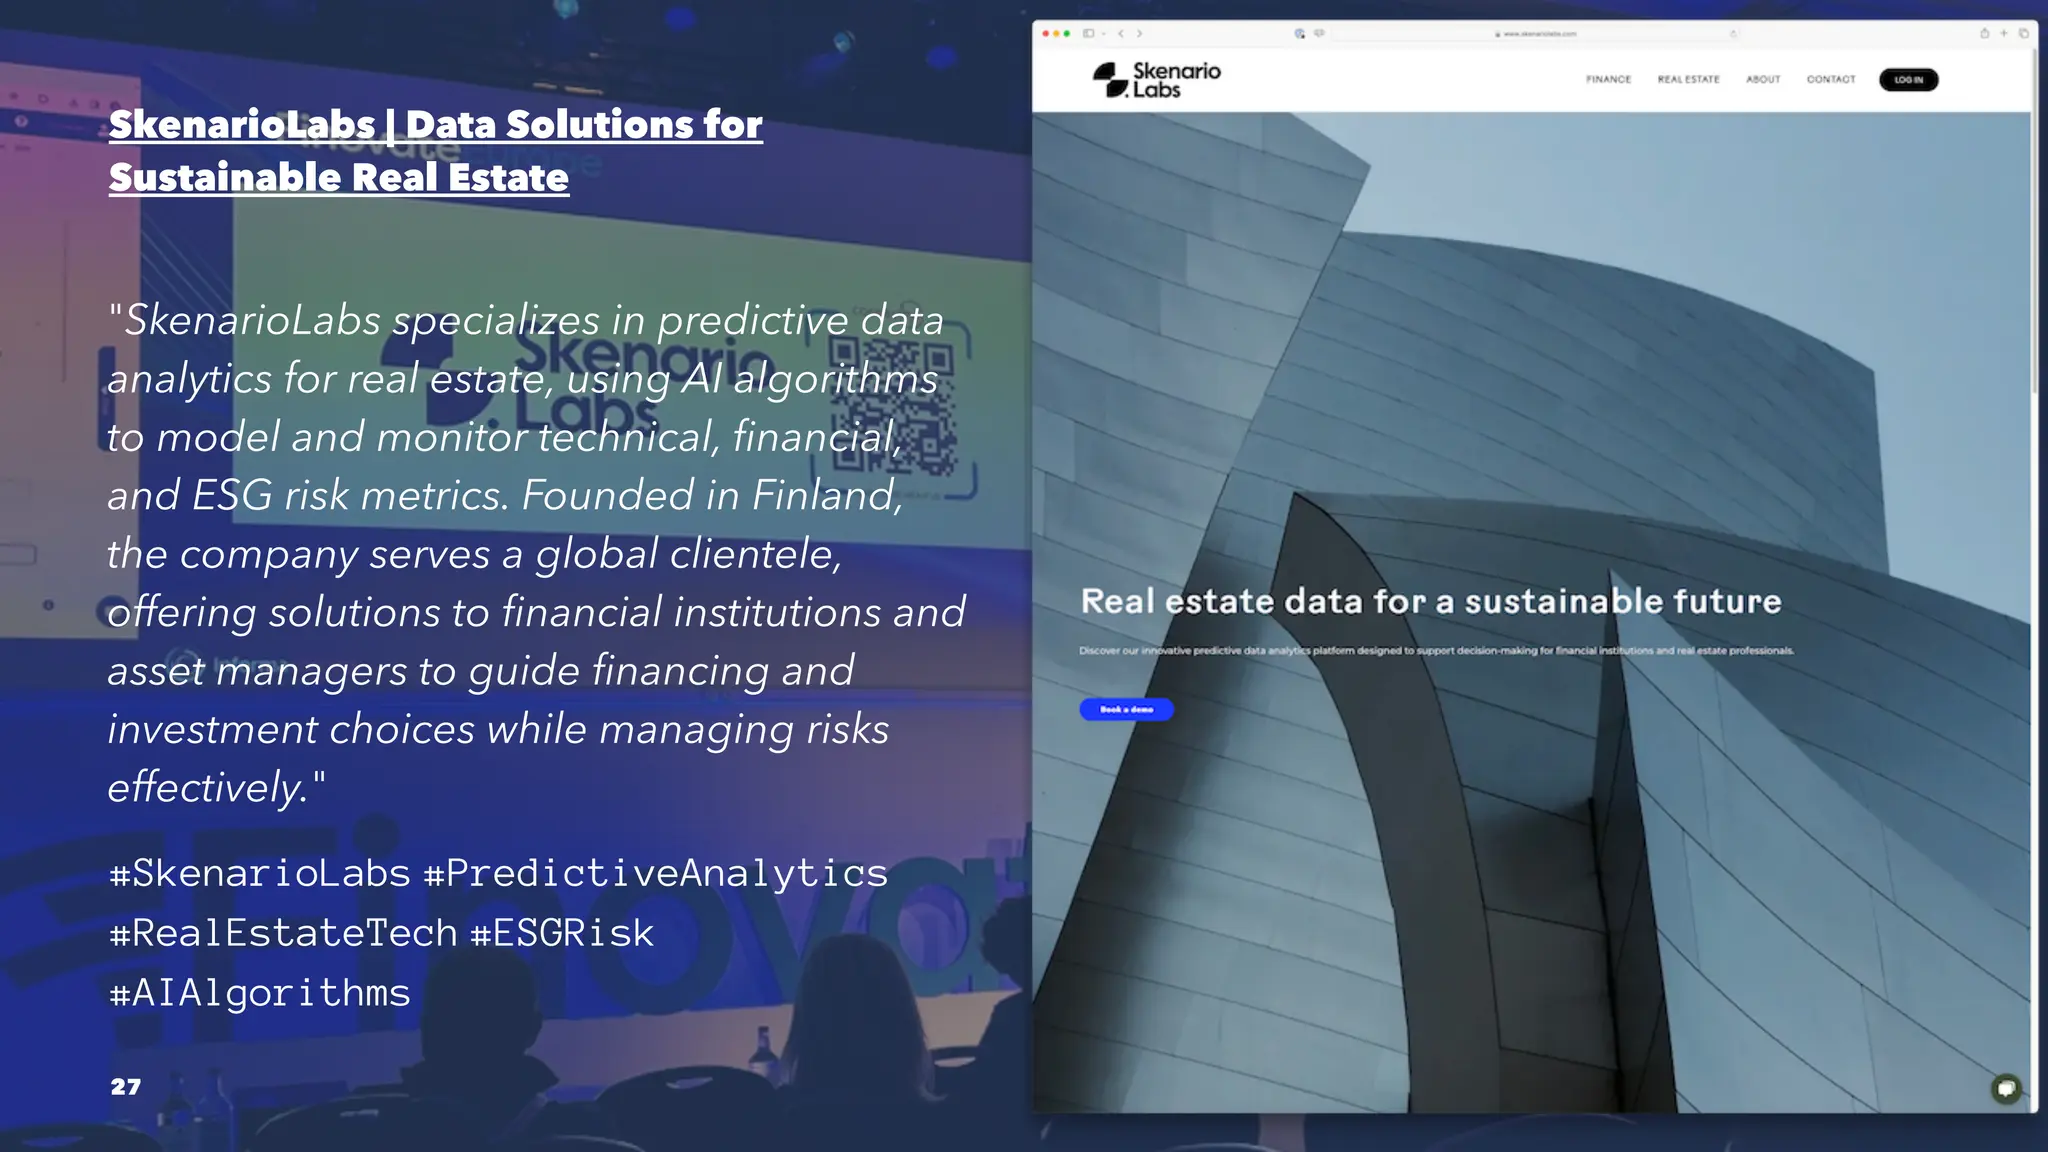Open the CONTACT menu item
The width and height of the screenshot is (2048, 1152).
[1831, 80]
